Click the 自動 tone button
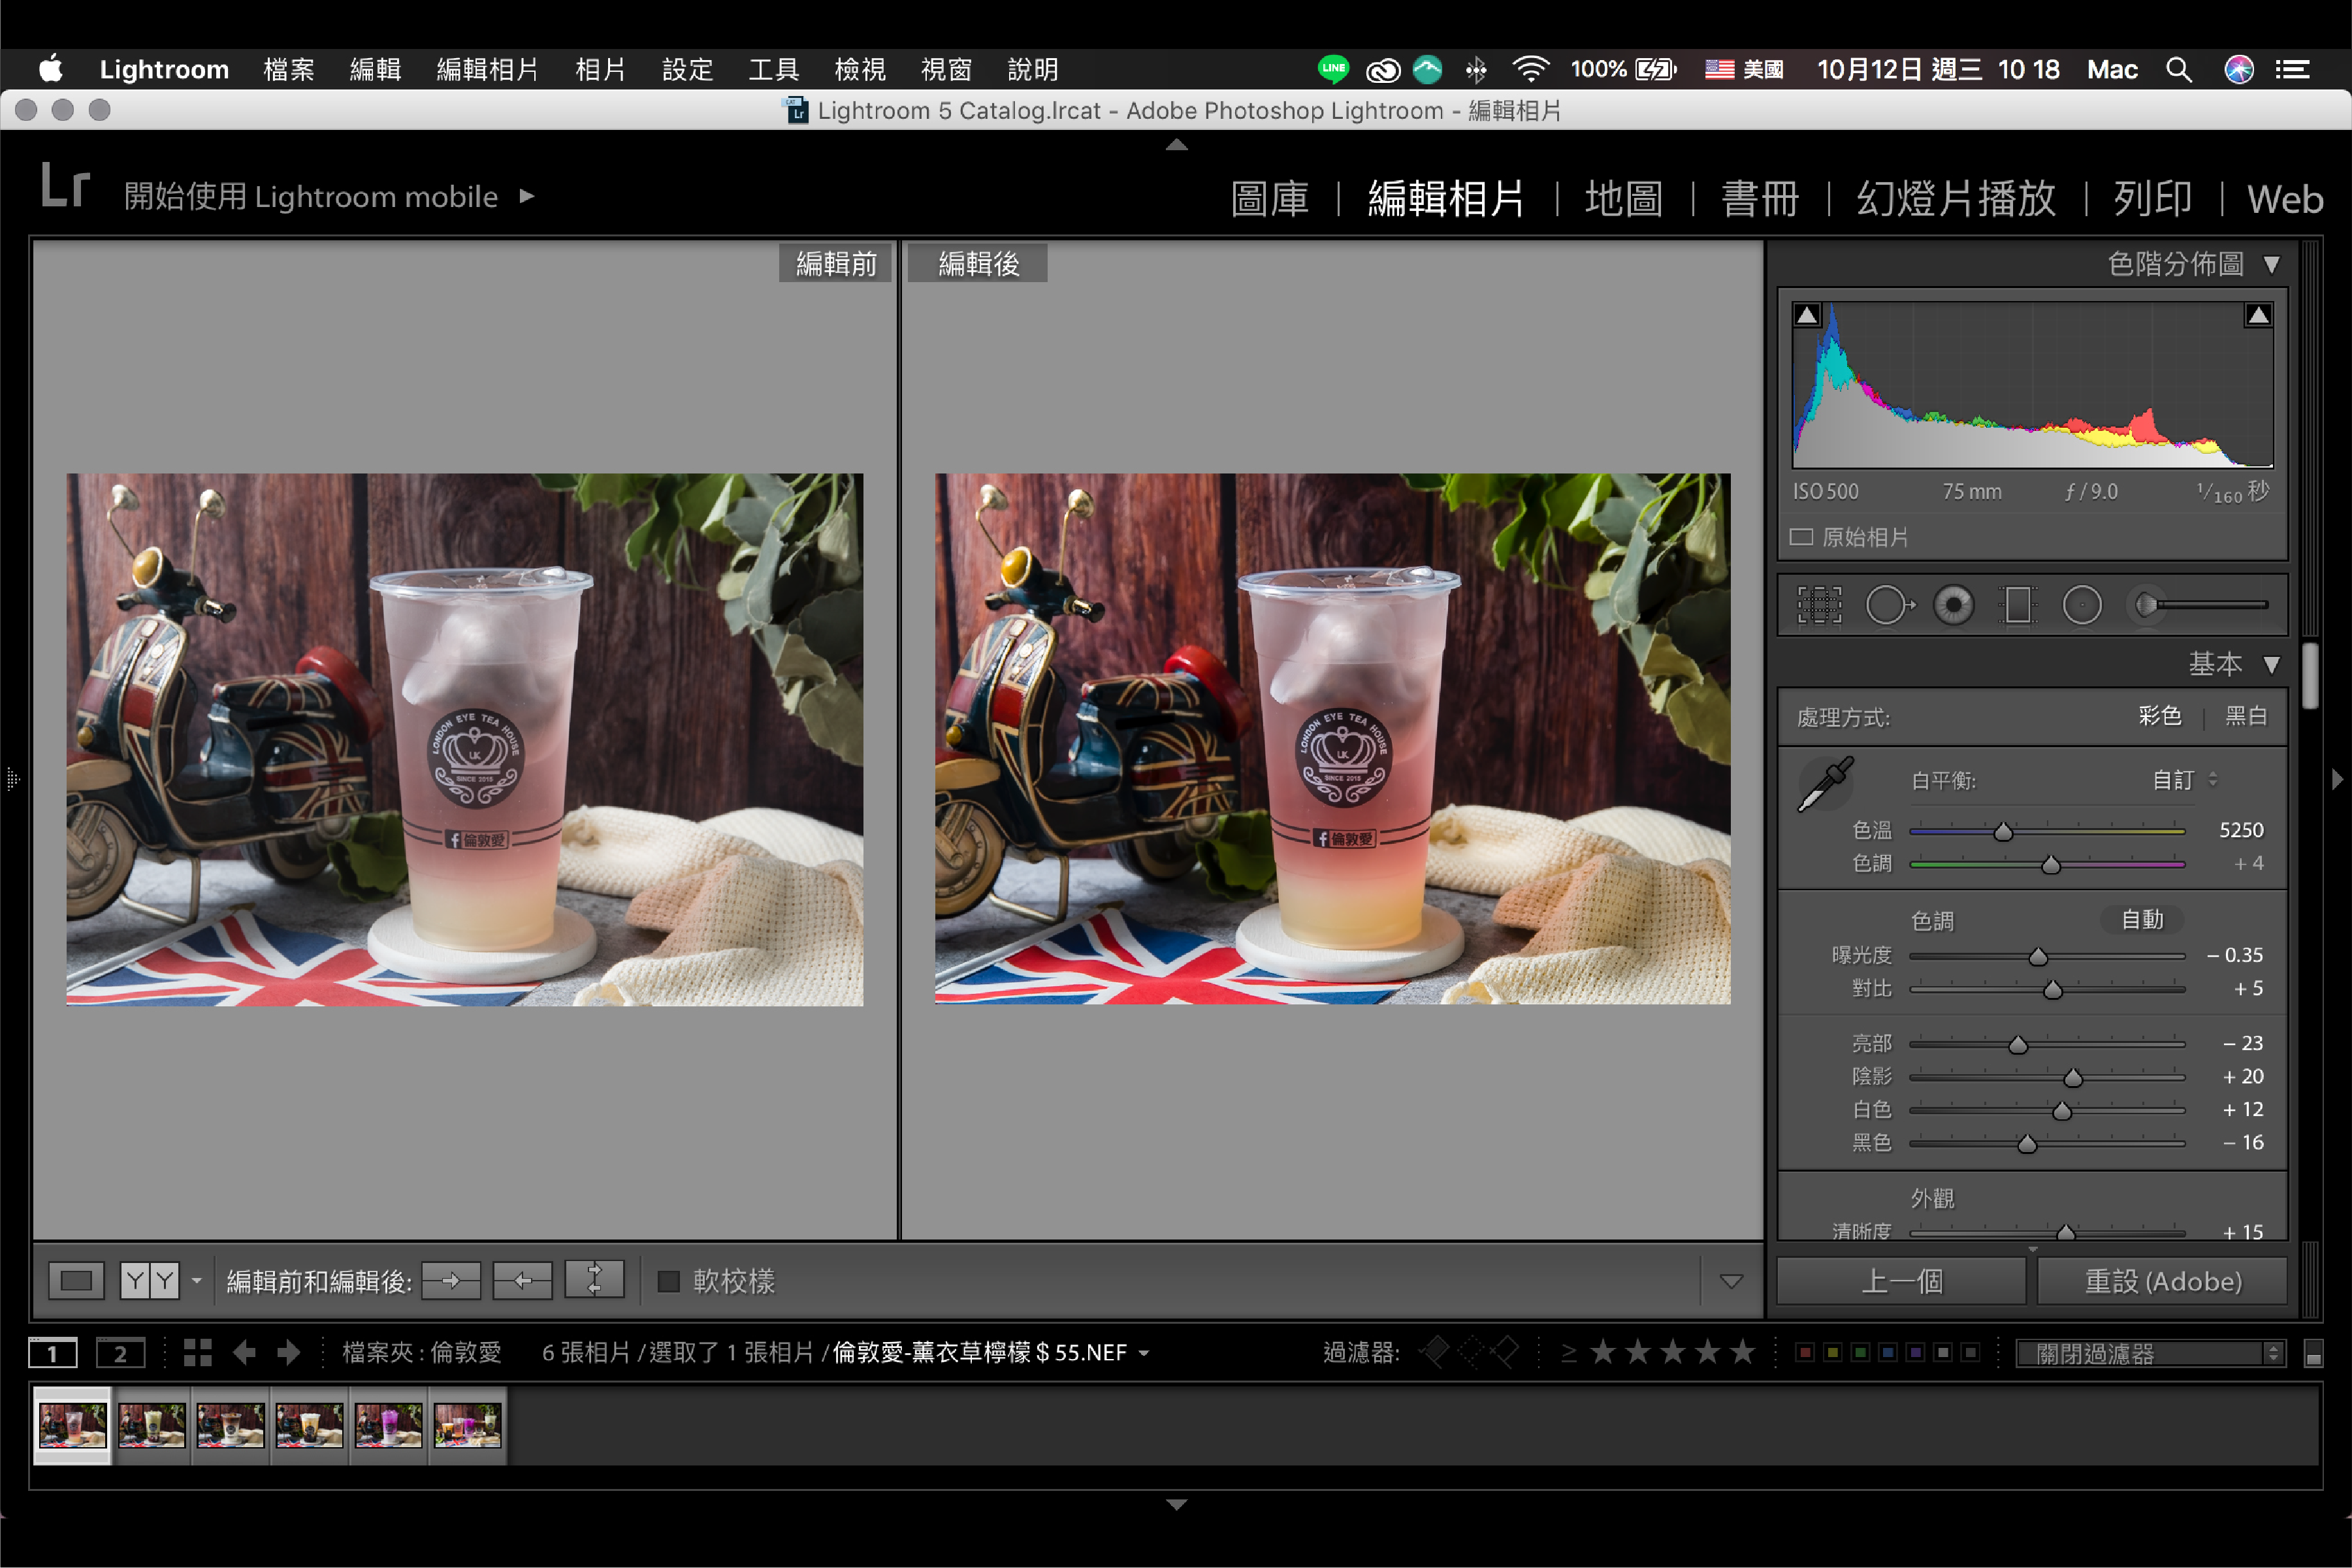The width and height of the screenshot is (2352, 1568). (2142, 920)
